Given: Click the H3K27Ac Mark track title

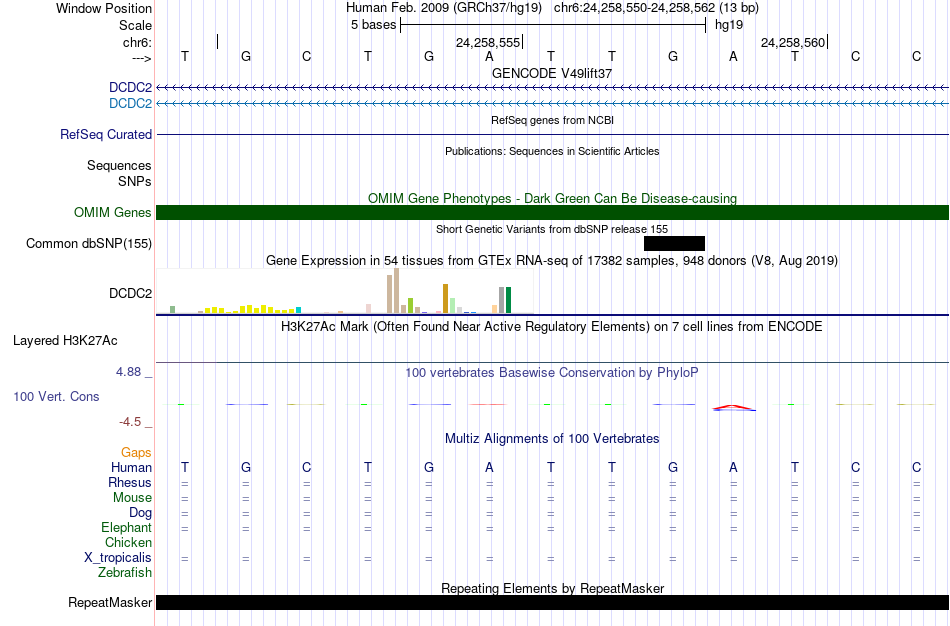Looking at the screenshot, I should click(x=552, y=327).
